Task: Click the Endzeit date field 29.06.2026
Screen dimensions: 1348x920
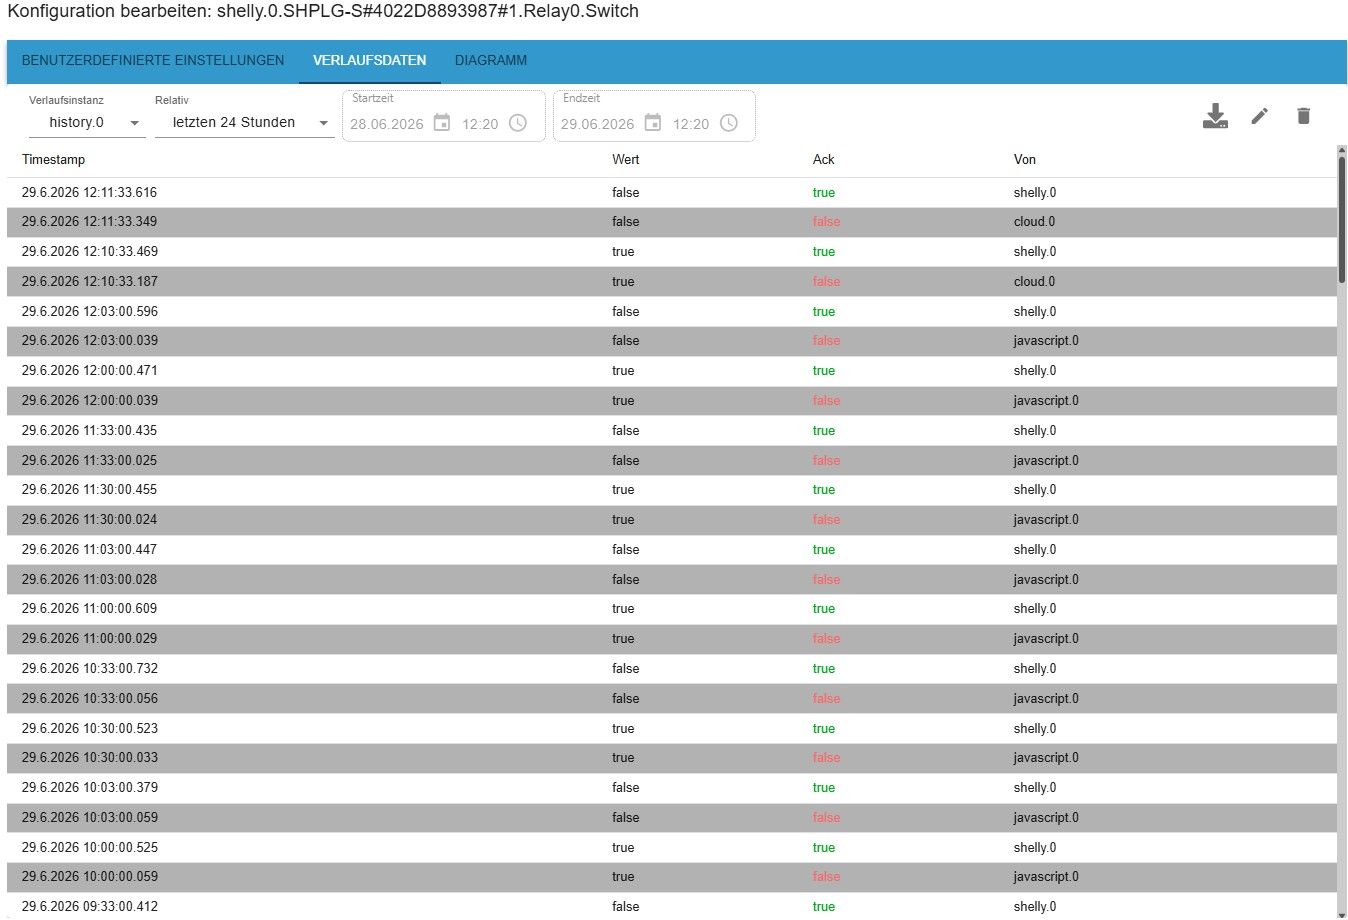Action: click(598, 124)
